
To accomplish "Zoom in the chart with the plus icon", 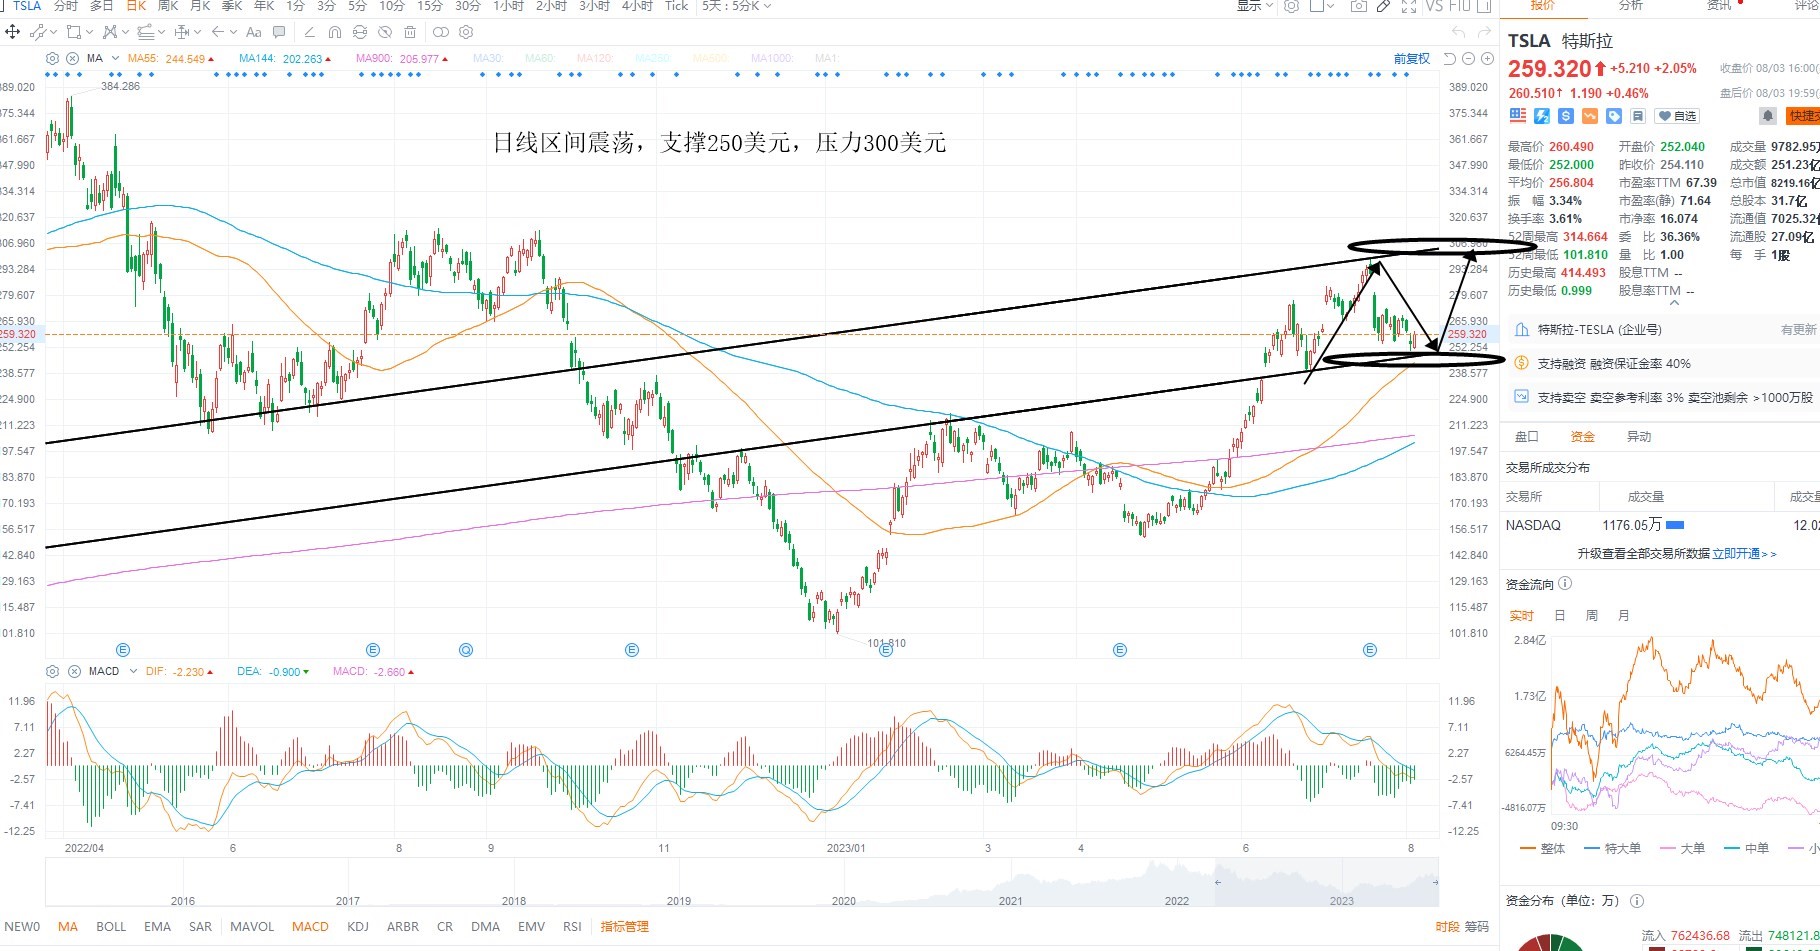I will (x=1487, y=59).
